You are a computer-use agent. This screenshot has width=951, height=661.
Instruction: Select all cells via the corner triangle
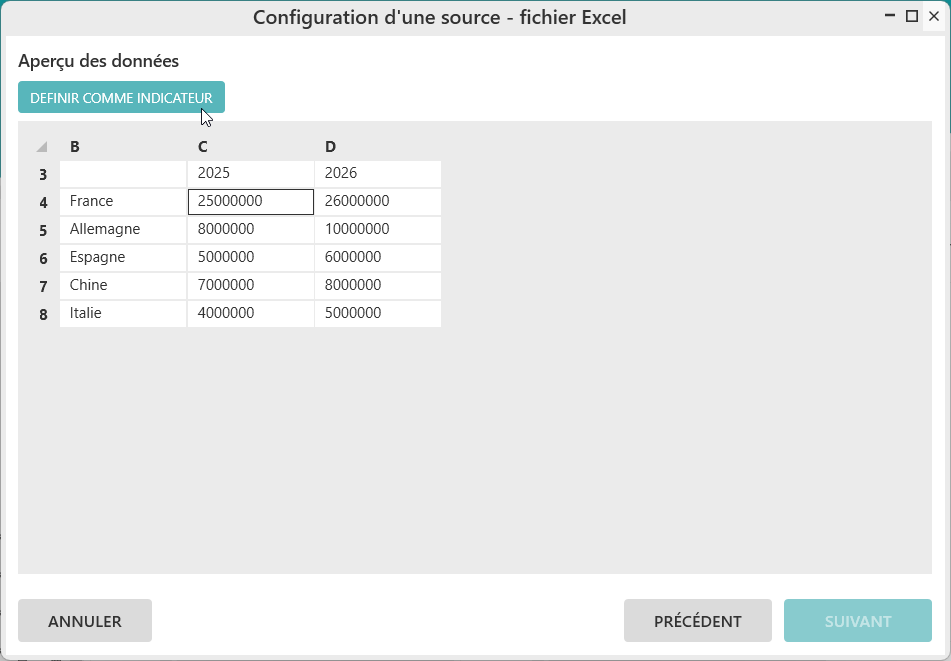(x=42, y=147)
